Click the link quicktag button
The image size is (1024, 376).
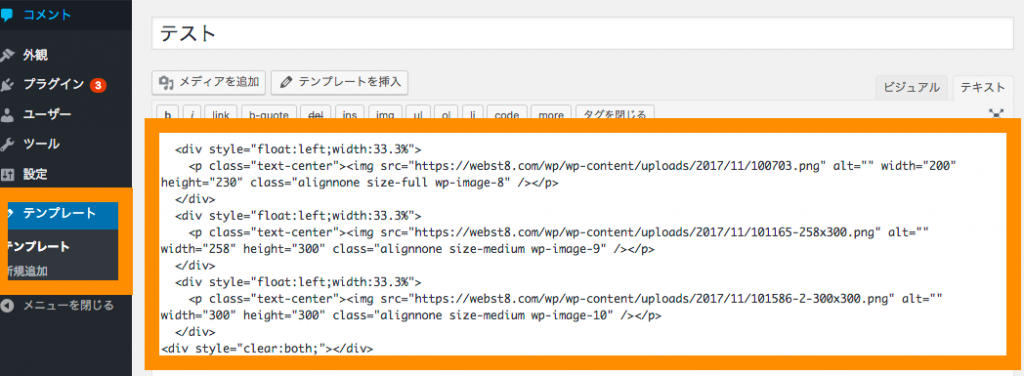221,113
